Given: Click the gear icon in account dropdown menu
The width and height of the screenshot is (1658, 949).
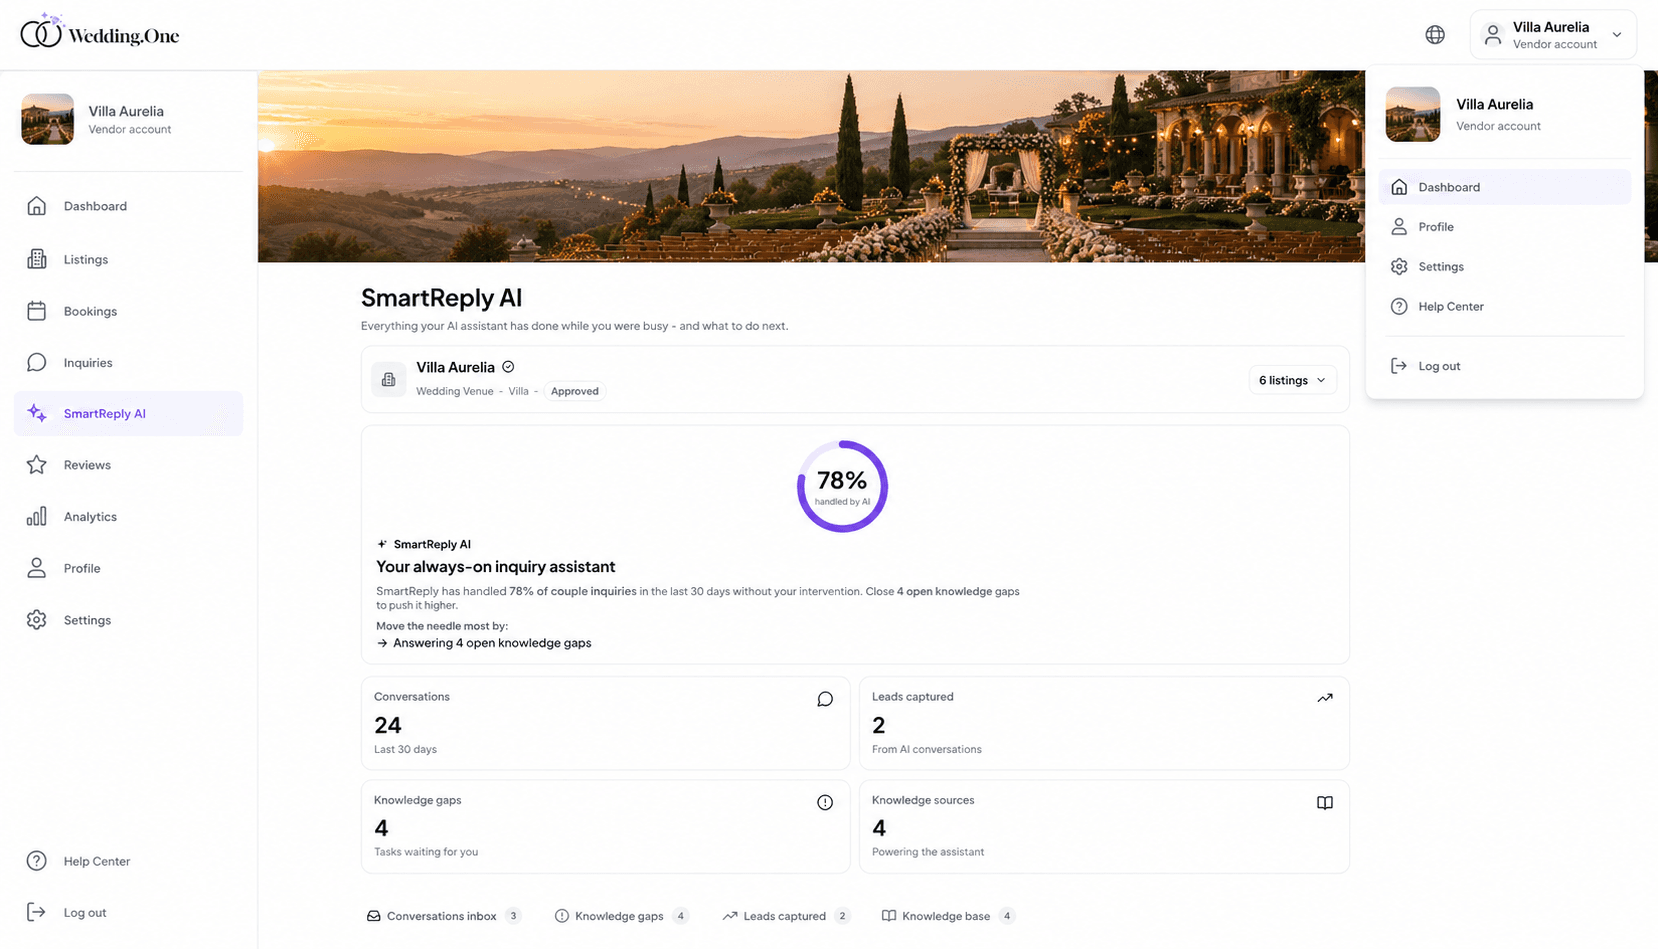Looking at the screenshot, I should (1400, 267).
